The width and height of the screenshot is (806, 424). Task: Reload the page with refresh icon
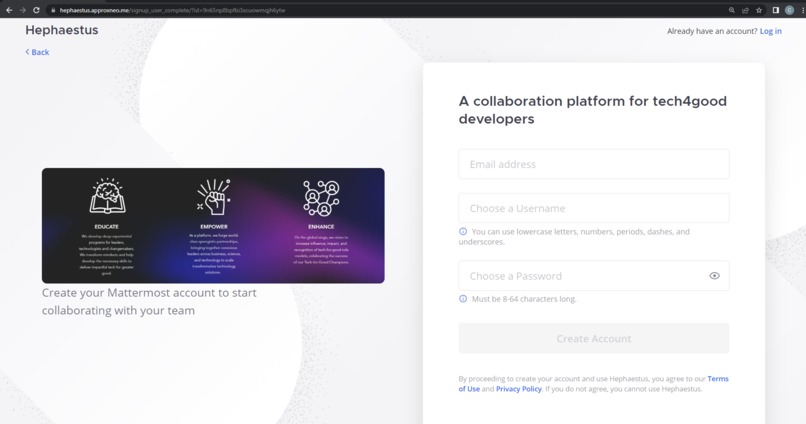(x=36, y=10)
